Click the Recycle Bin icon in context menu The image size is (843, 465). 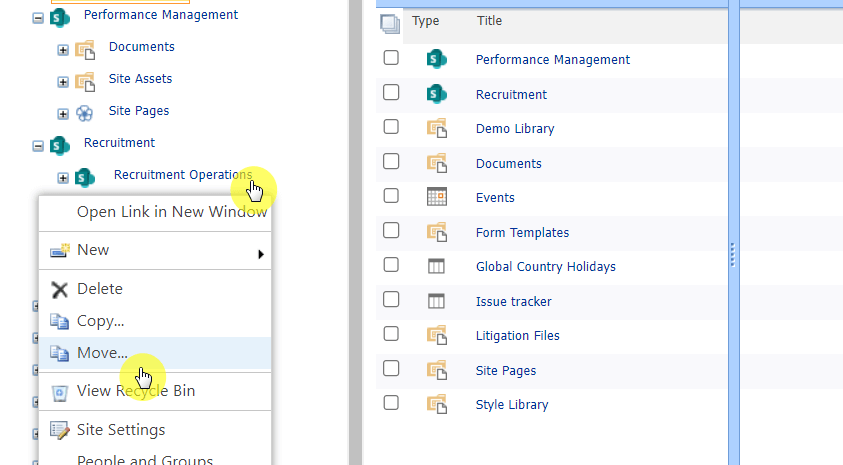click(x=59, y=393)
